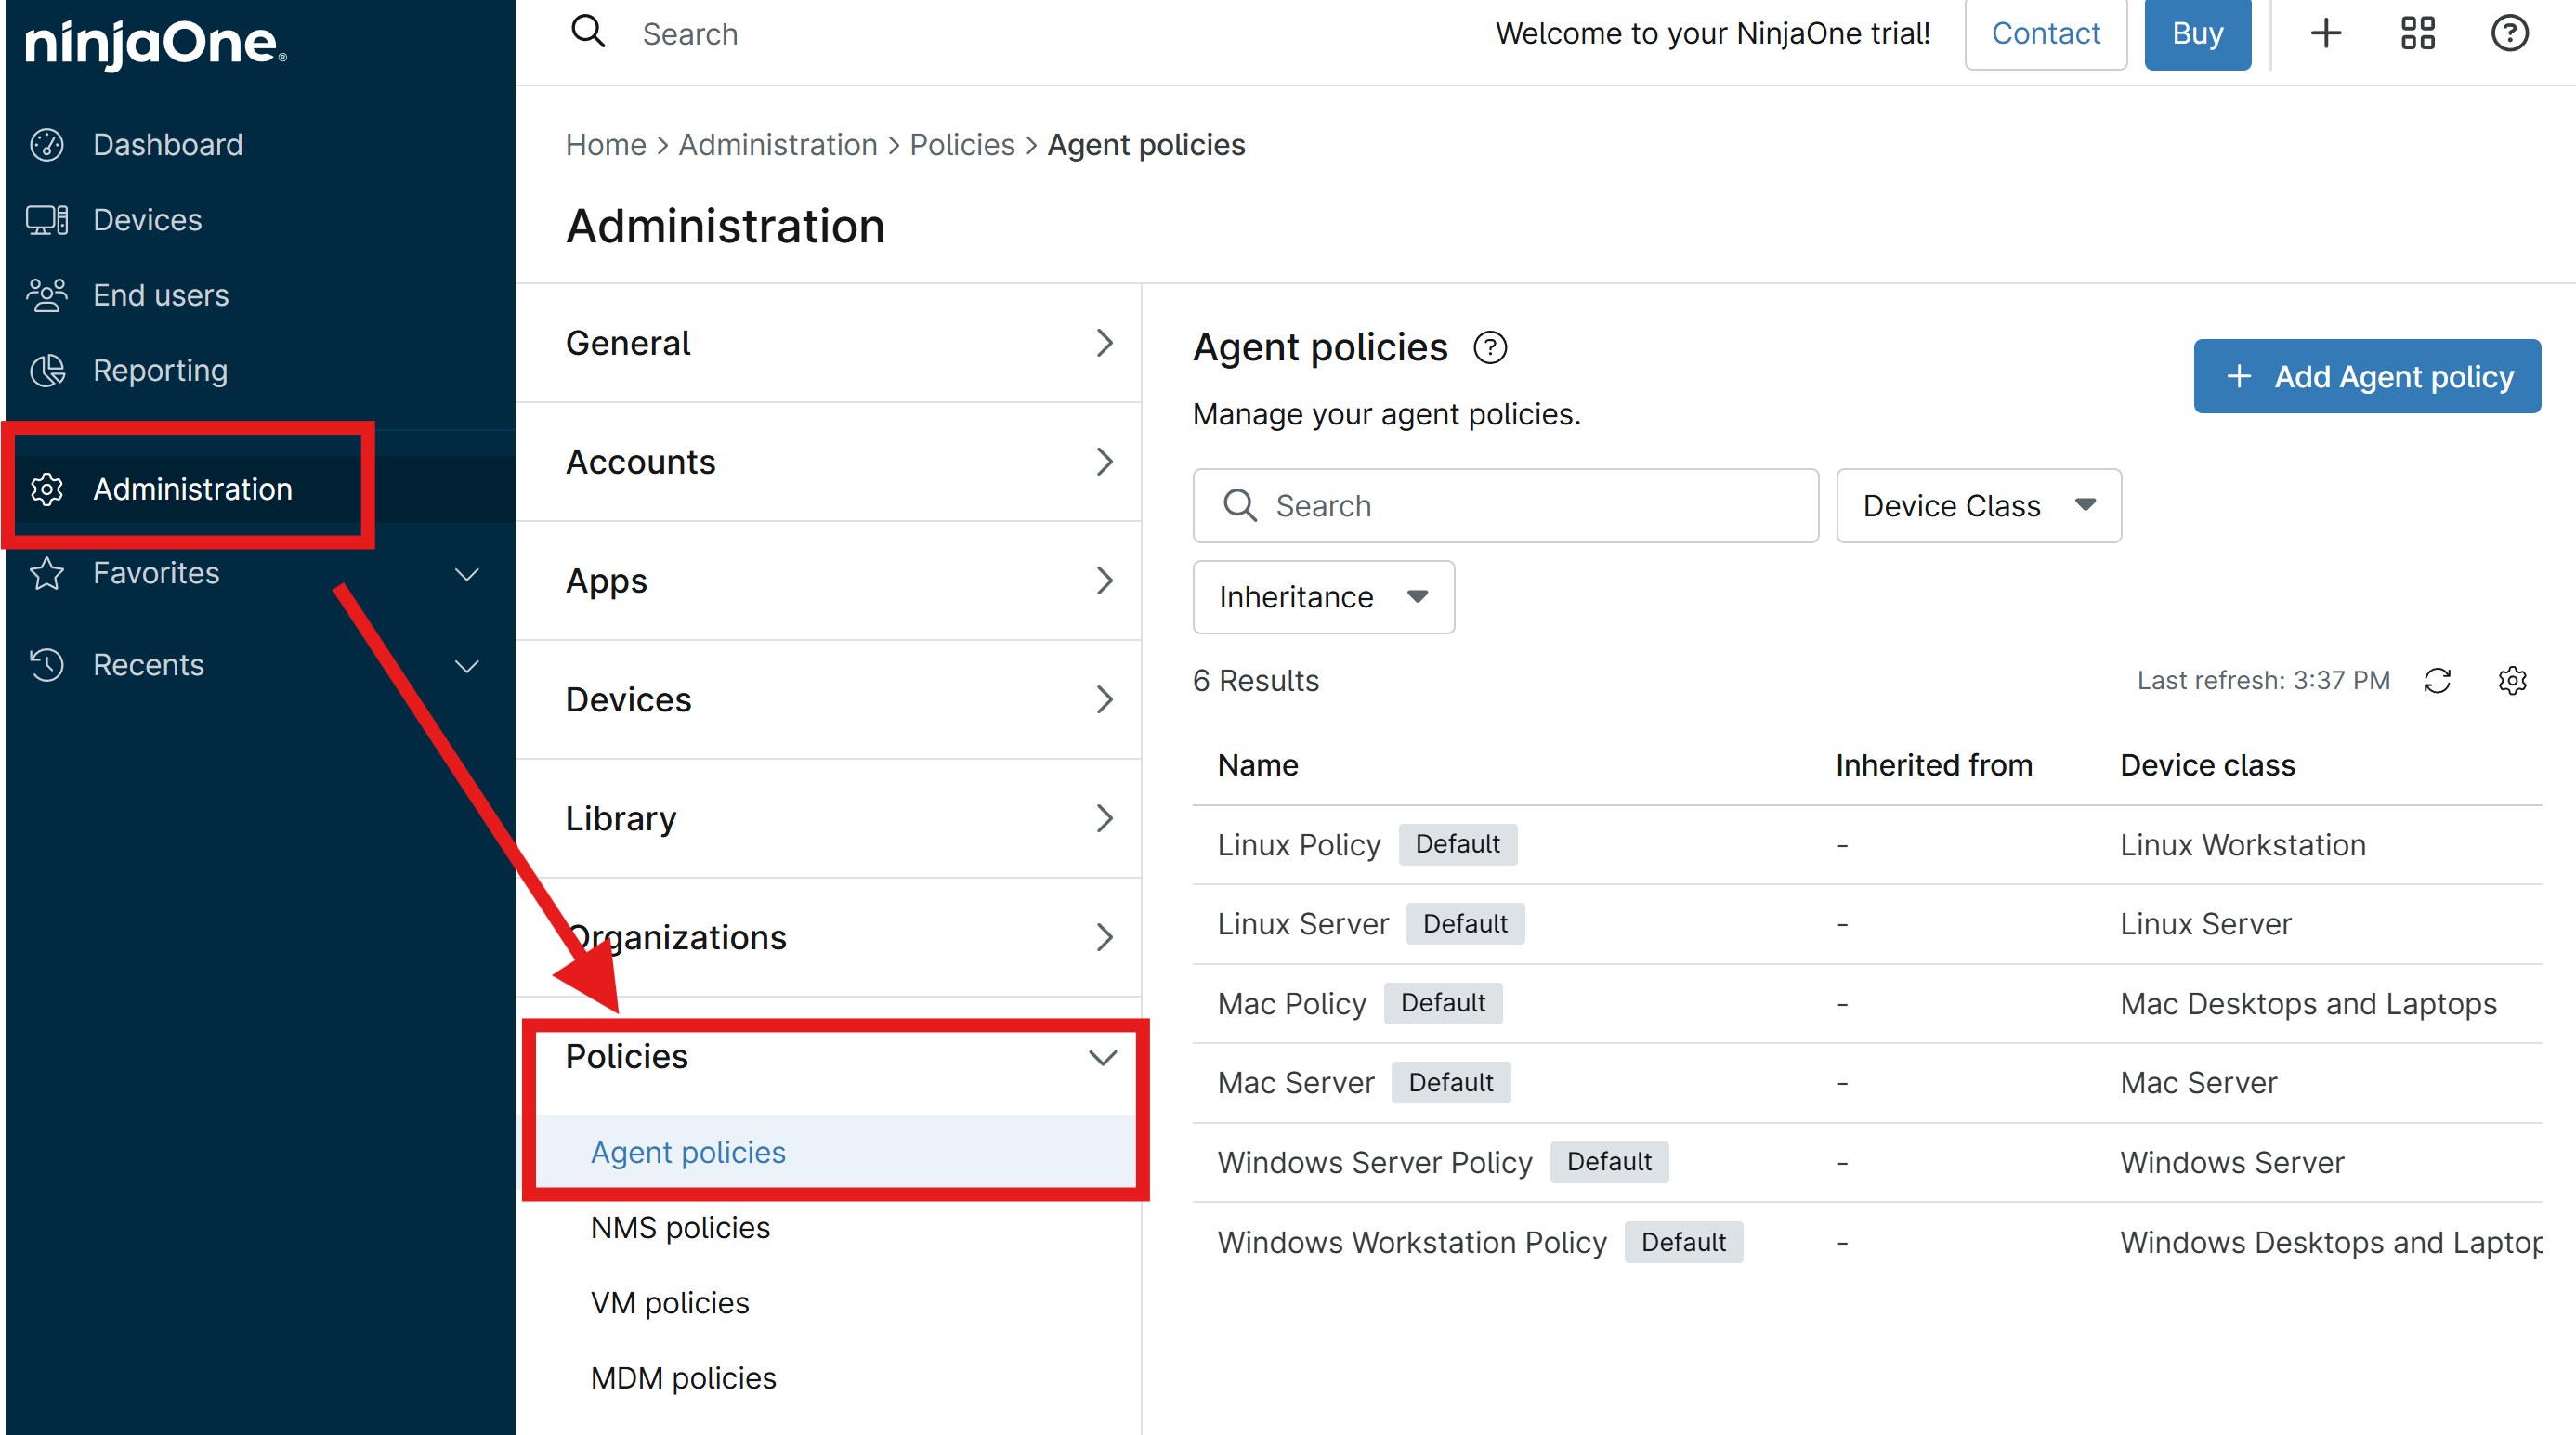The width and height of the screenshot is (2576, 1435).
Task: Click the Favorites star icon
Action: [47, 573]
